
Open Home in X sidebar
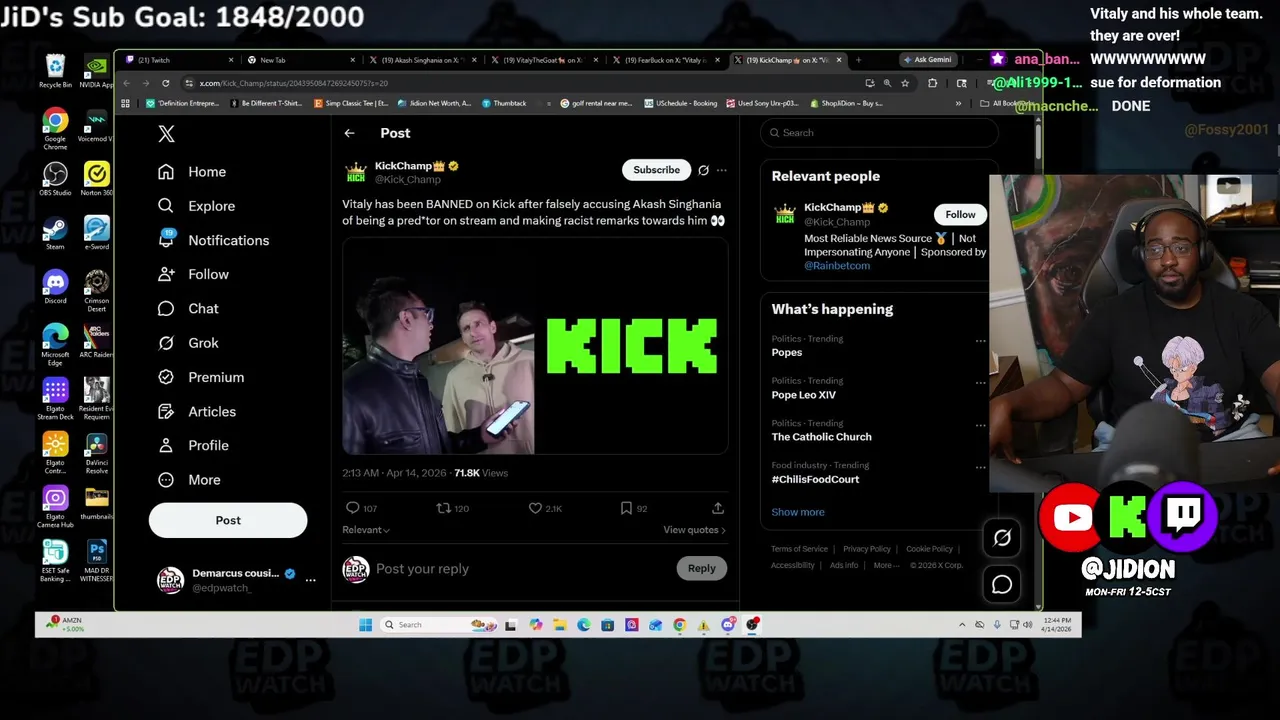tap(192, 172)
